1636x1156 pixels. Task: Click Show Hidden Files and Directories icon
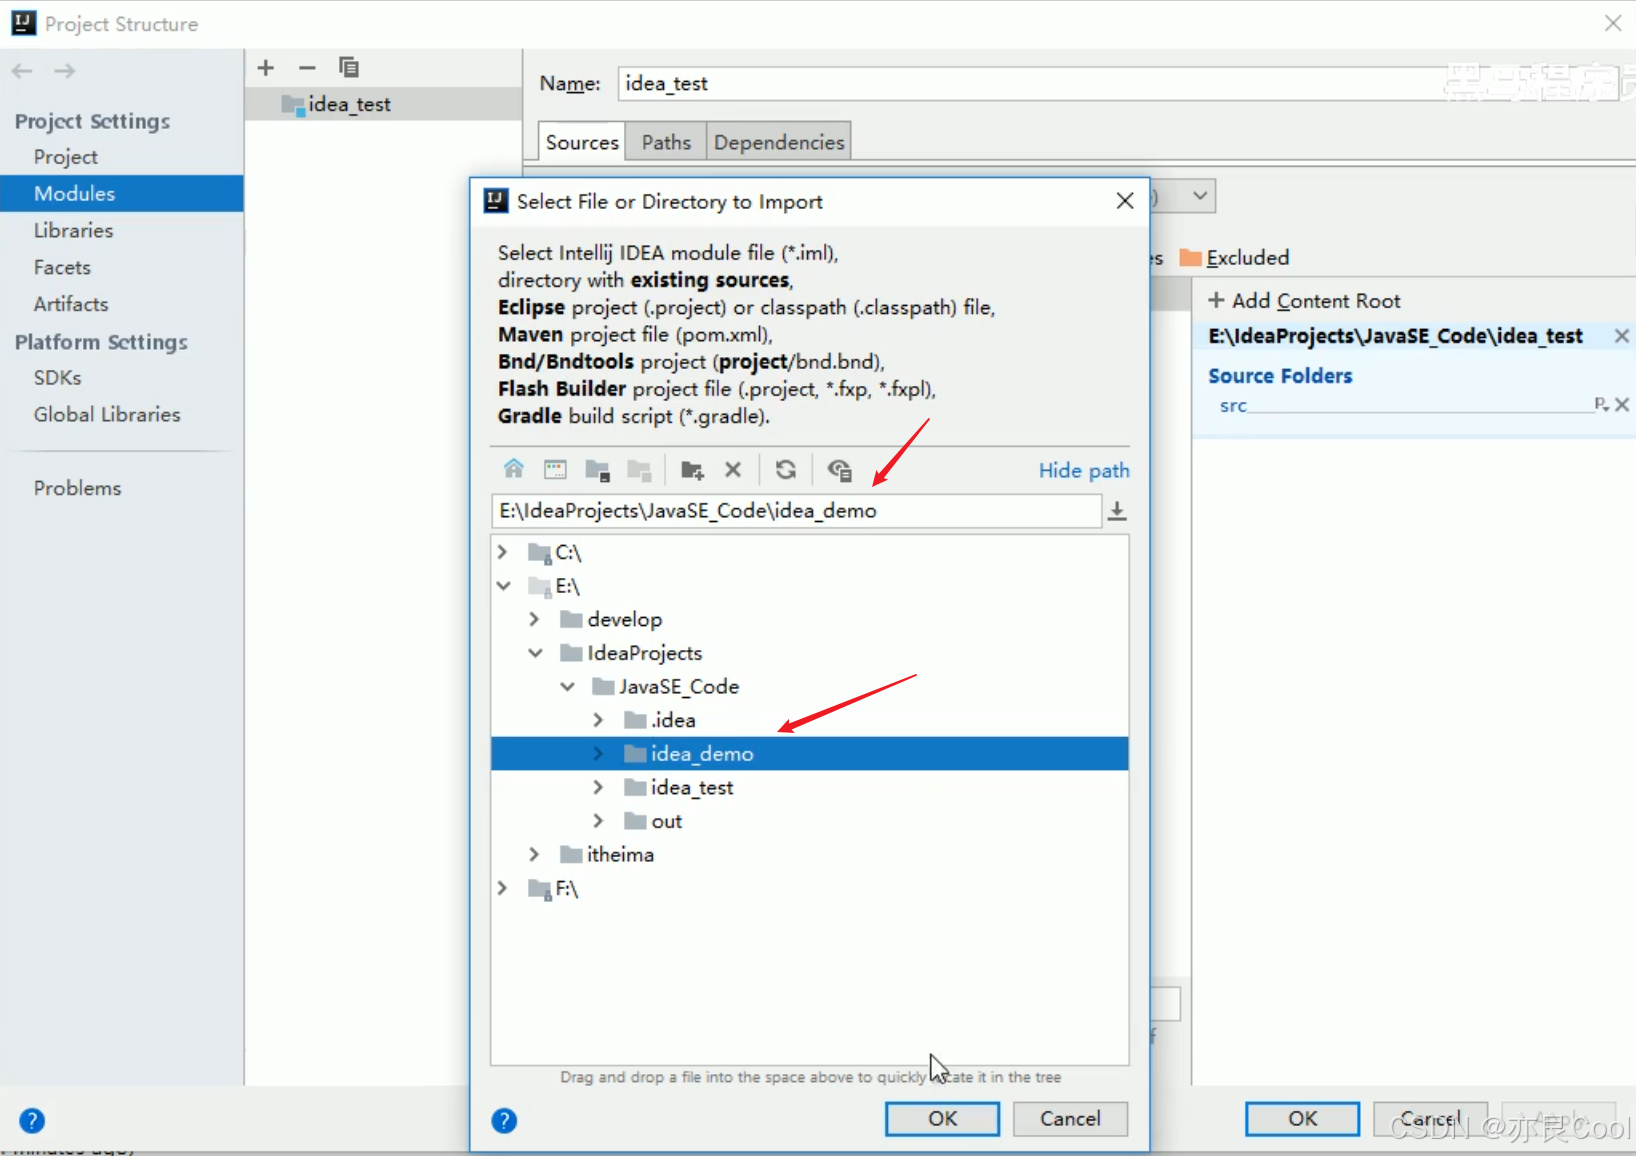tap(840, 469)
